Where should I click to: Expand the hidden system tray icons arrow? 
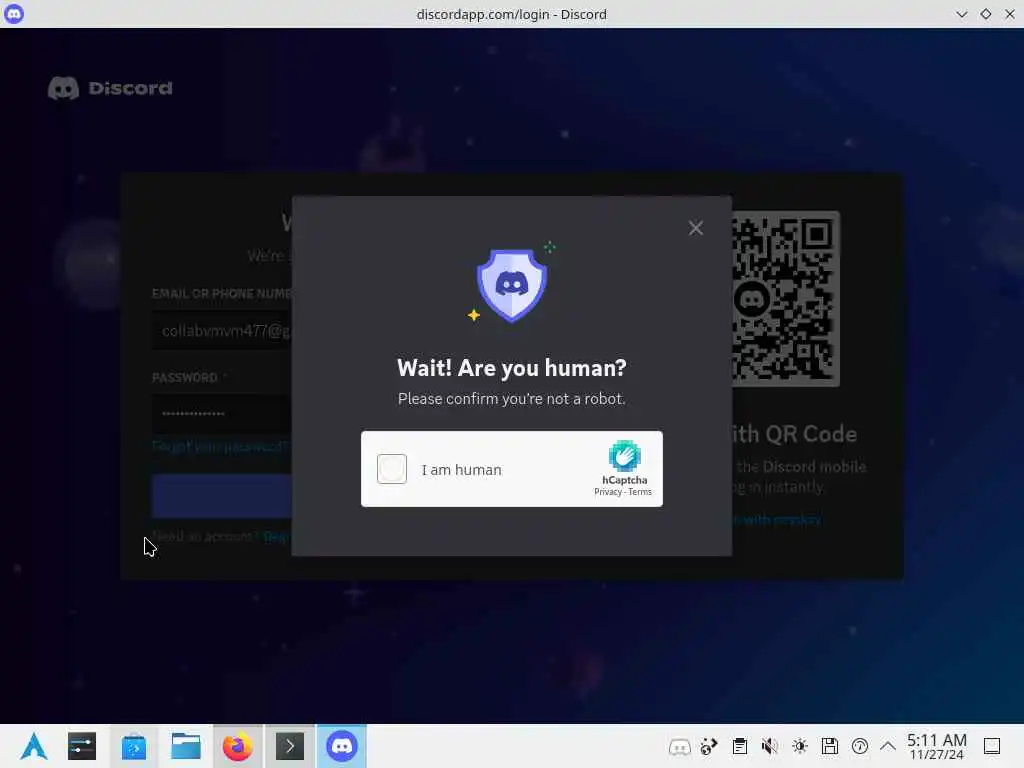888,746
